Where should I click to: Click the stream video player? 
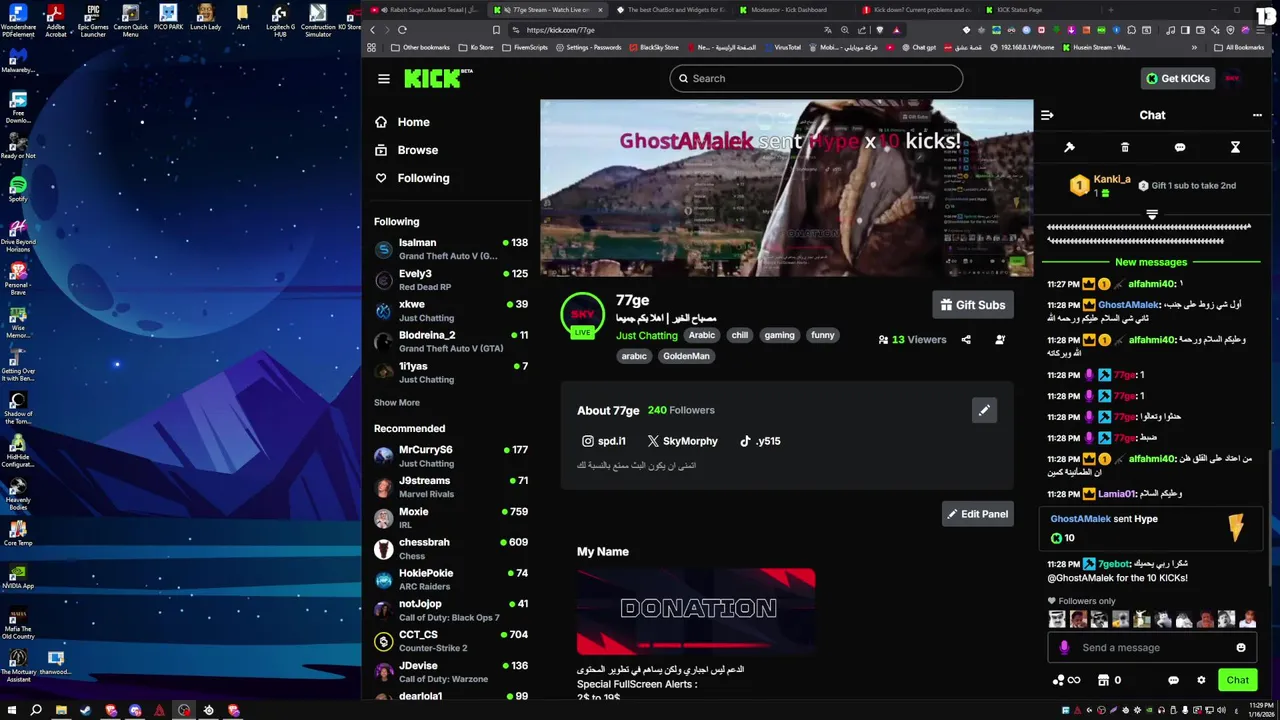tap(787, 188)
